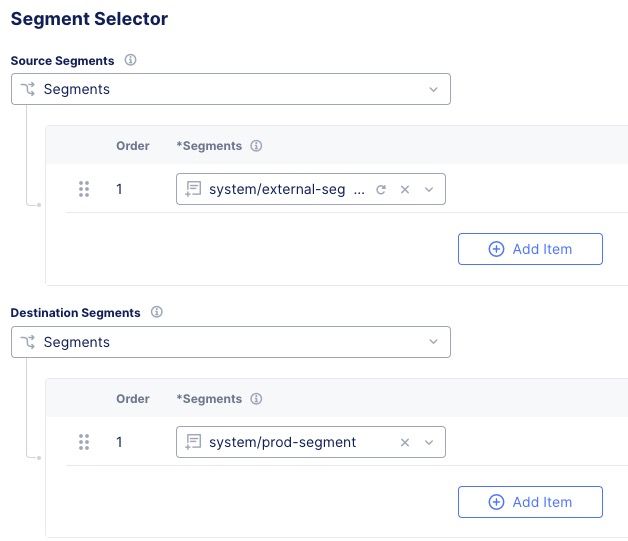This screenshot has height=541, width=628.
Task: Click info icon next to source *Segments column
Action: (256, 146)
